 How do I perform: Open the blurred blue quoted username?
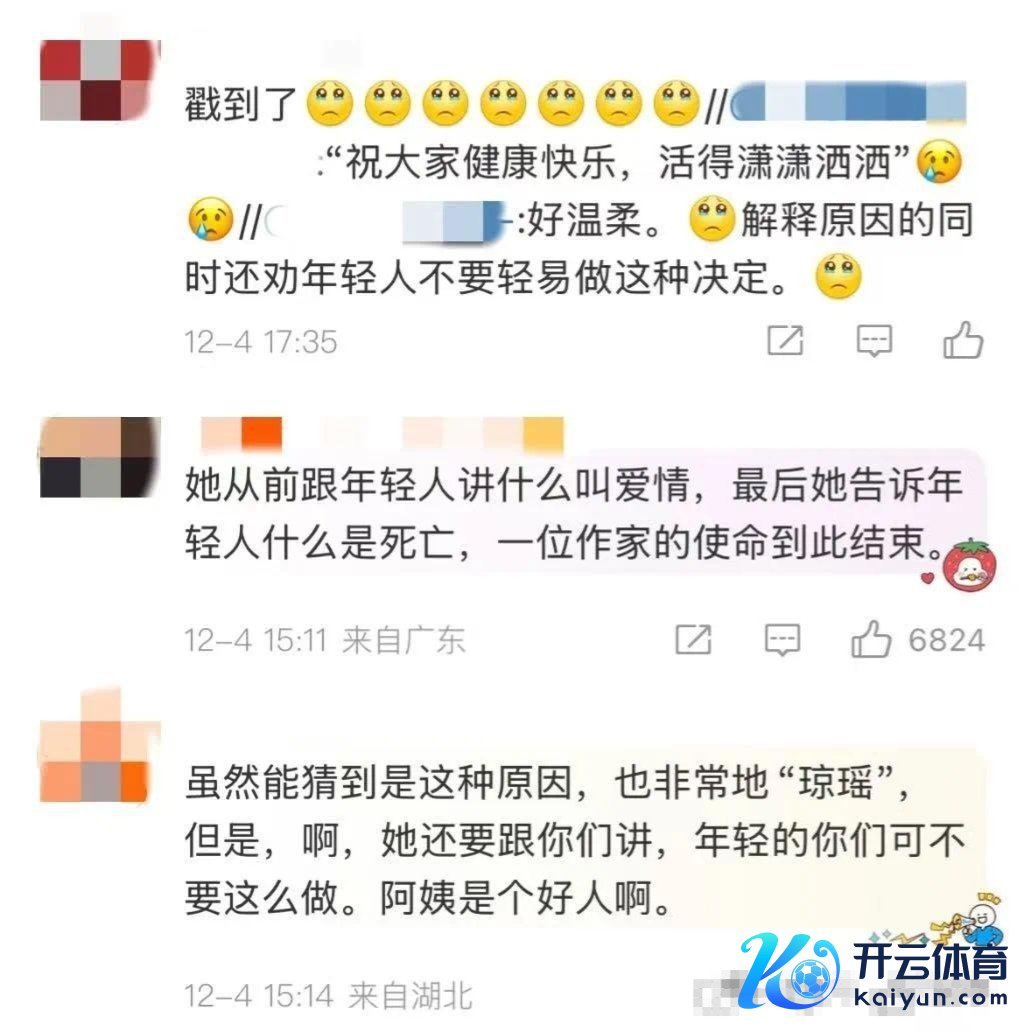coord(848,103)
